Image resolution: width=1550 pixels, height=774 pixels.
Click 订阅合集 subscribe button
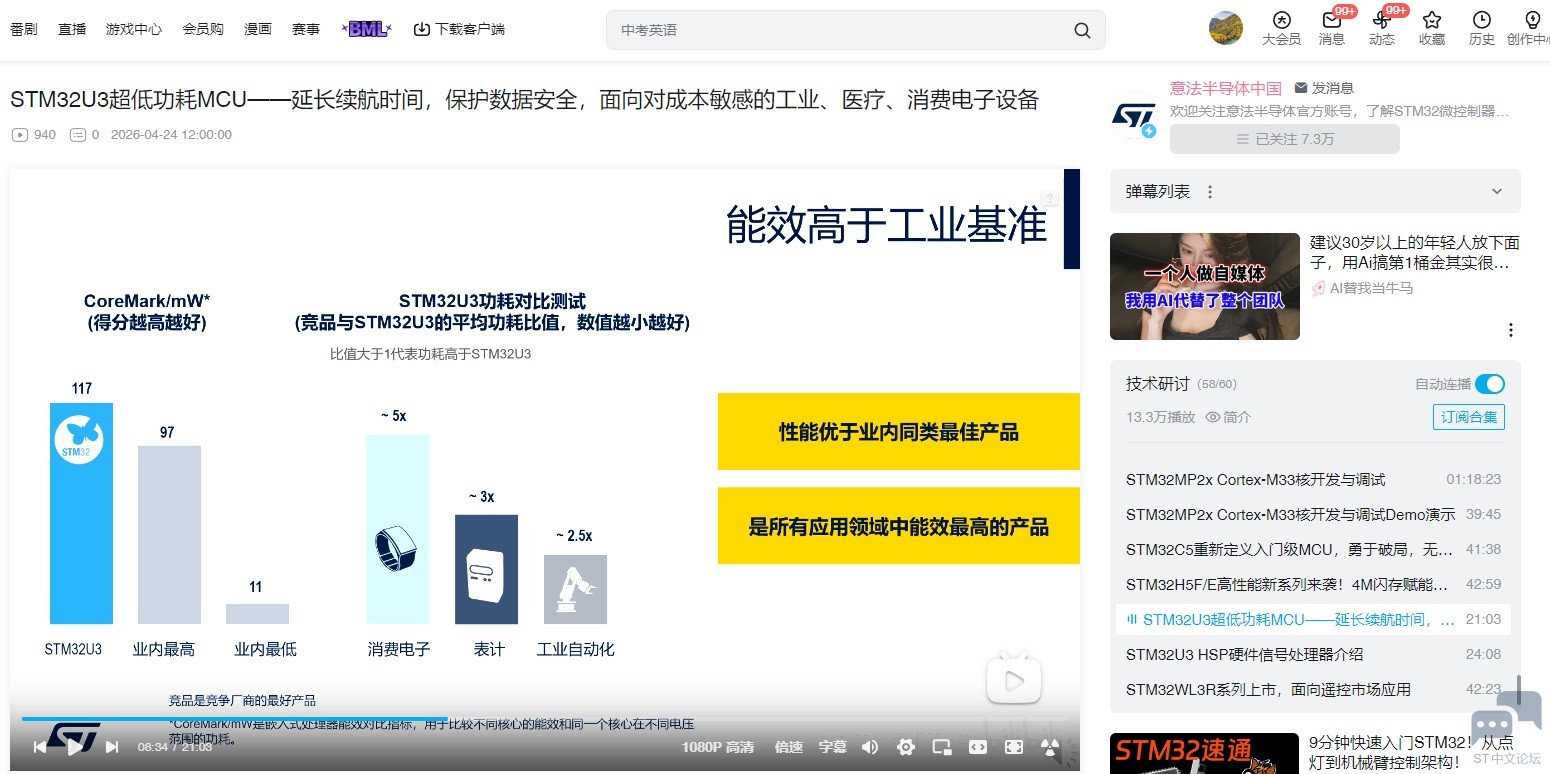coord(1468,417)
